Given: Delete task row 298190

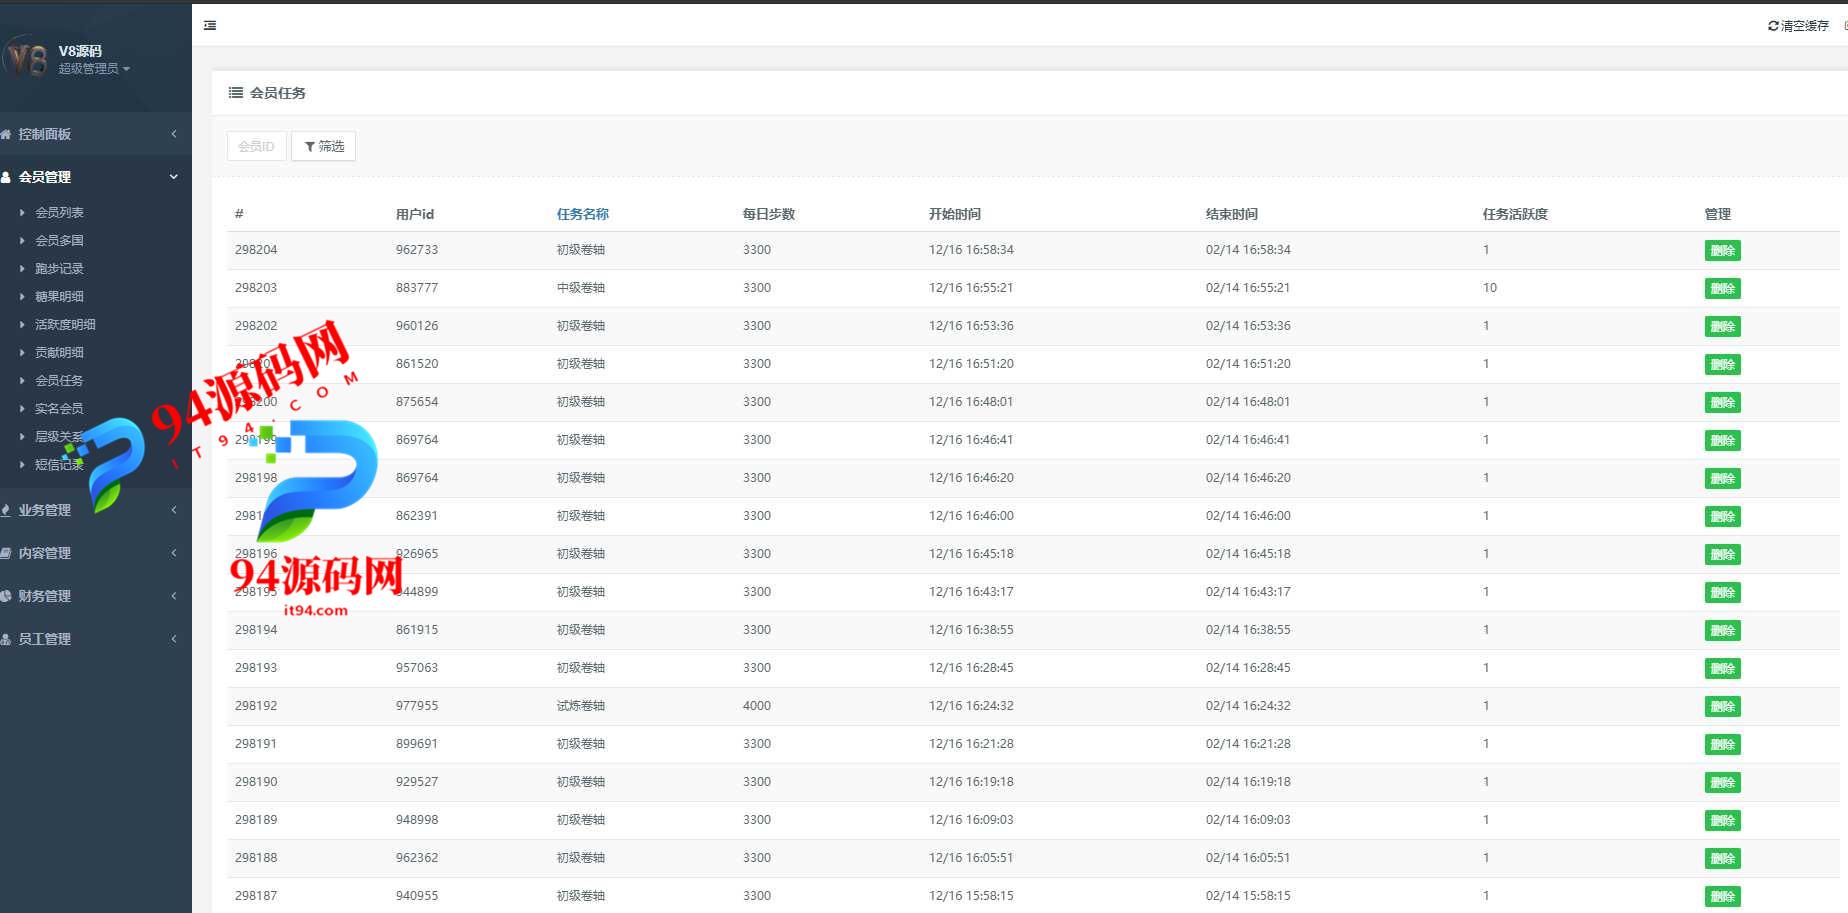Looking at the screenshot, I should click(x=1722, y=783).
